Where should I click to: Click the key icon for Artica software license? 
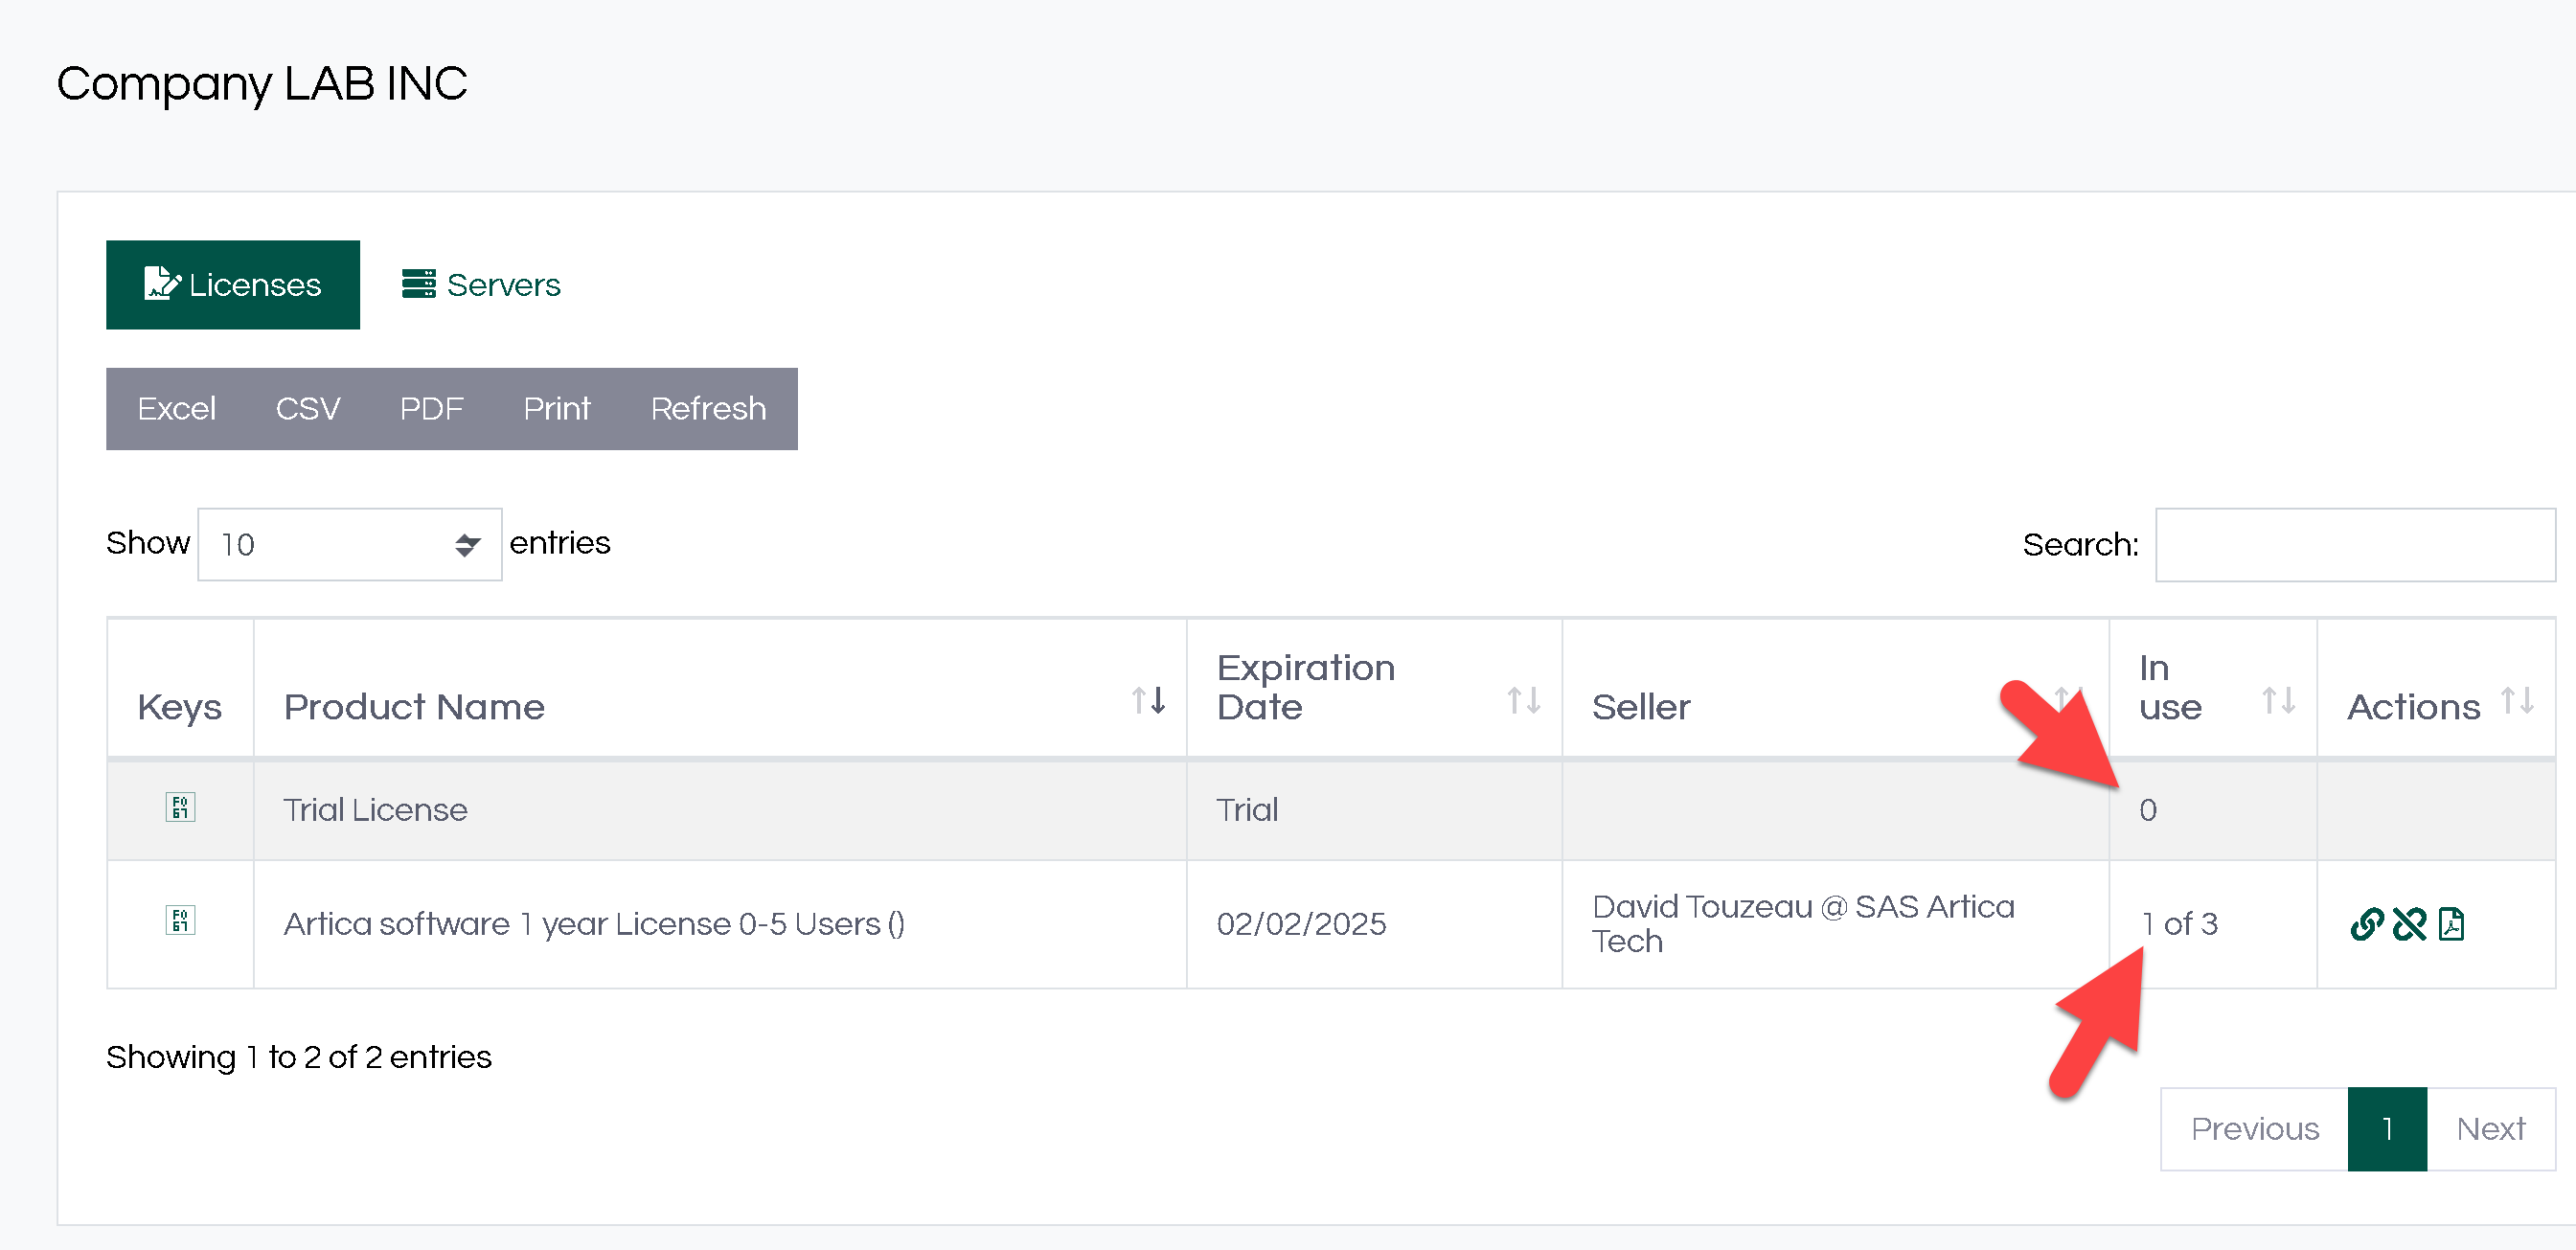pyautogui.click(x=180, y=920)
